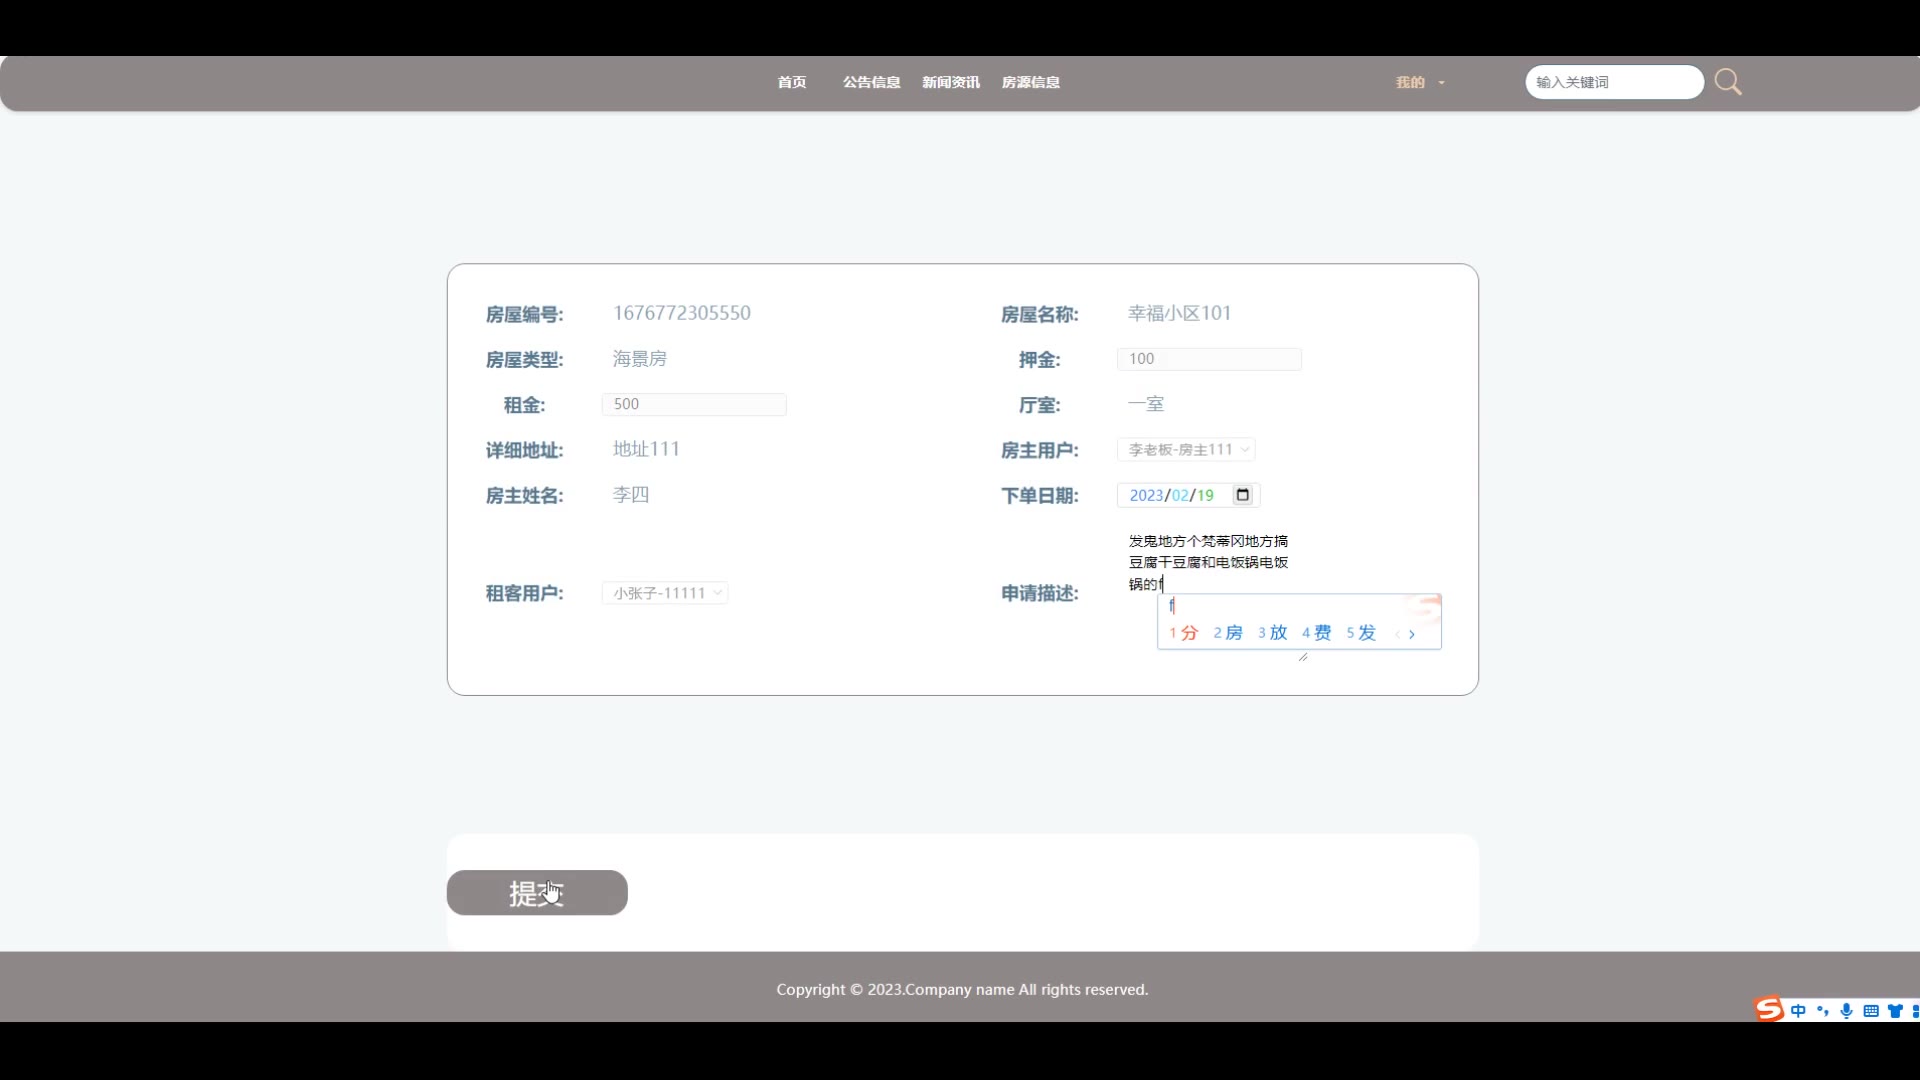Open the 房主用户 select dropdown
The height and width of the screenshot is (1080, 1920).
1186,450
